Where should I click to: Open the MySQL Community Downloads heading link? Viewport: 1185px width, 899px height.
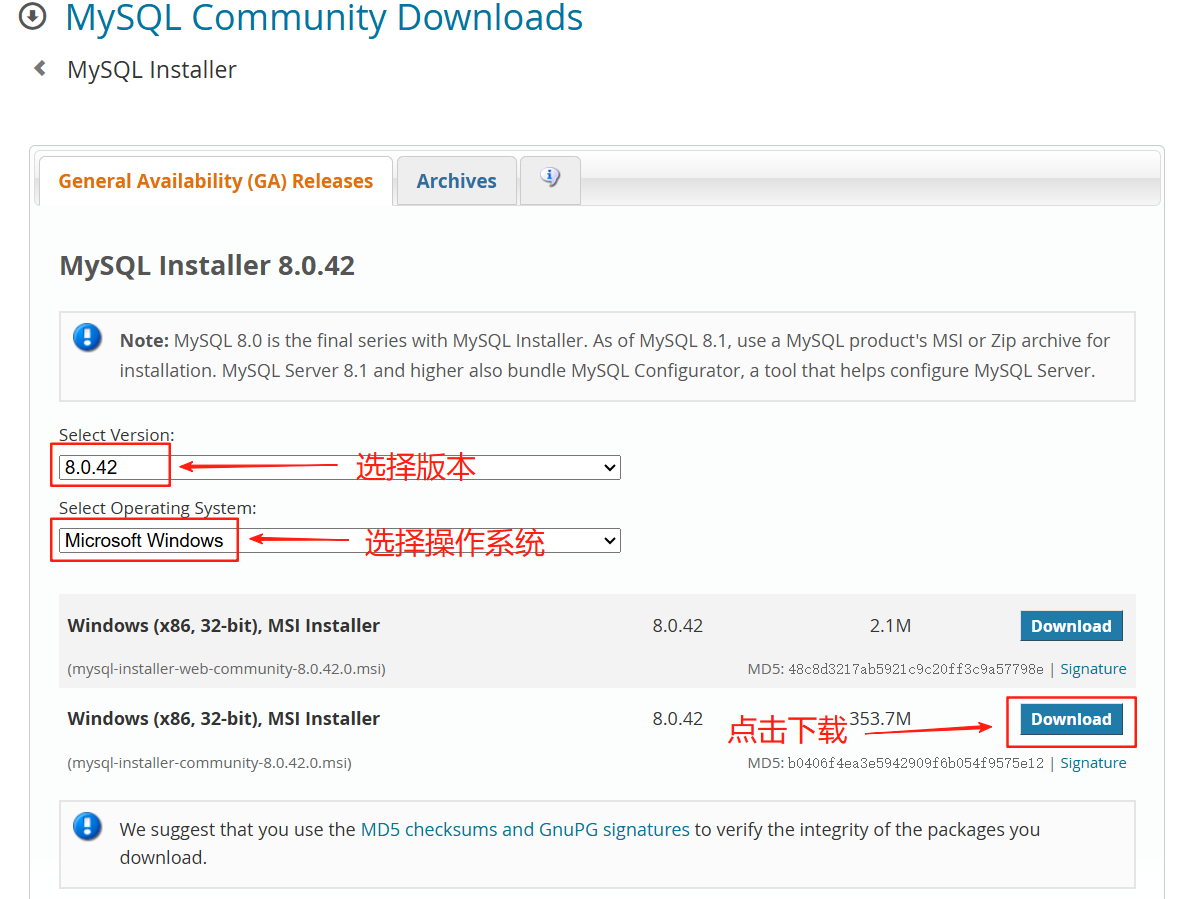coord(324,17)
